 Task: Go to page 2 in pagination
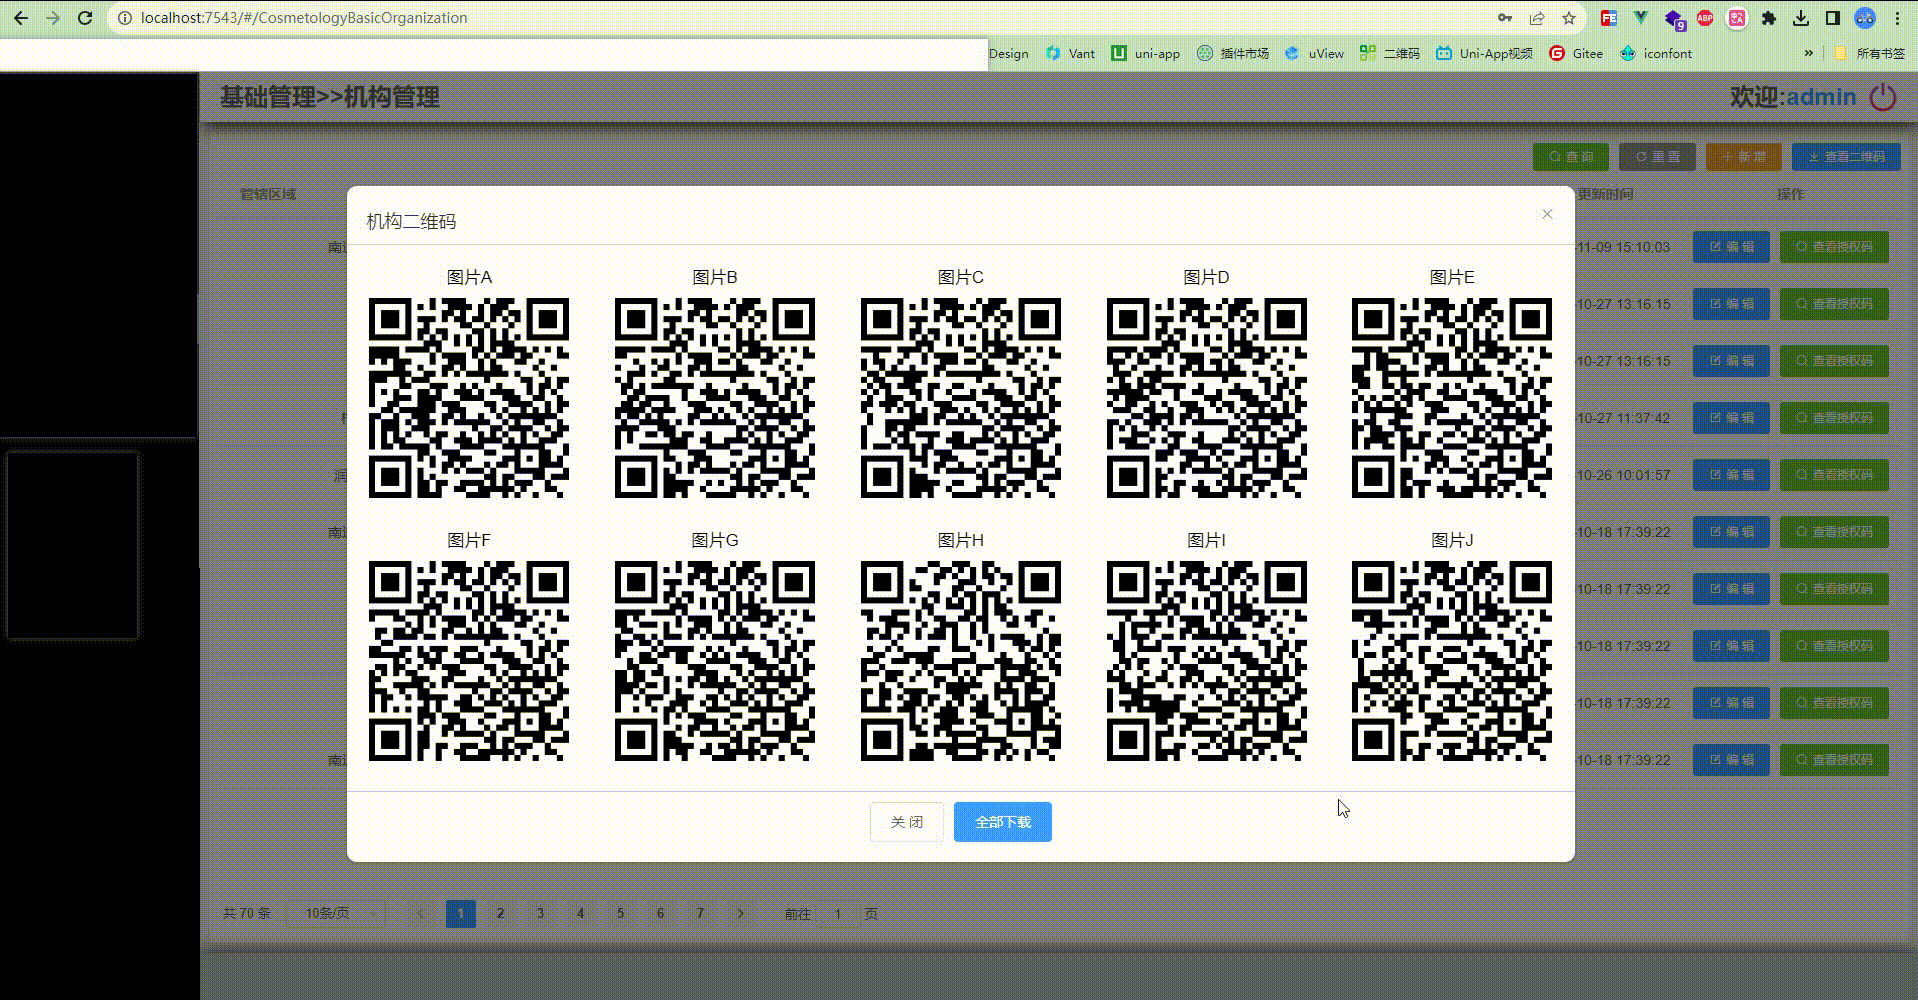(x=500, y=913)
